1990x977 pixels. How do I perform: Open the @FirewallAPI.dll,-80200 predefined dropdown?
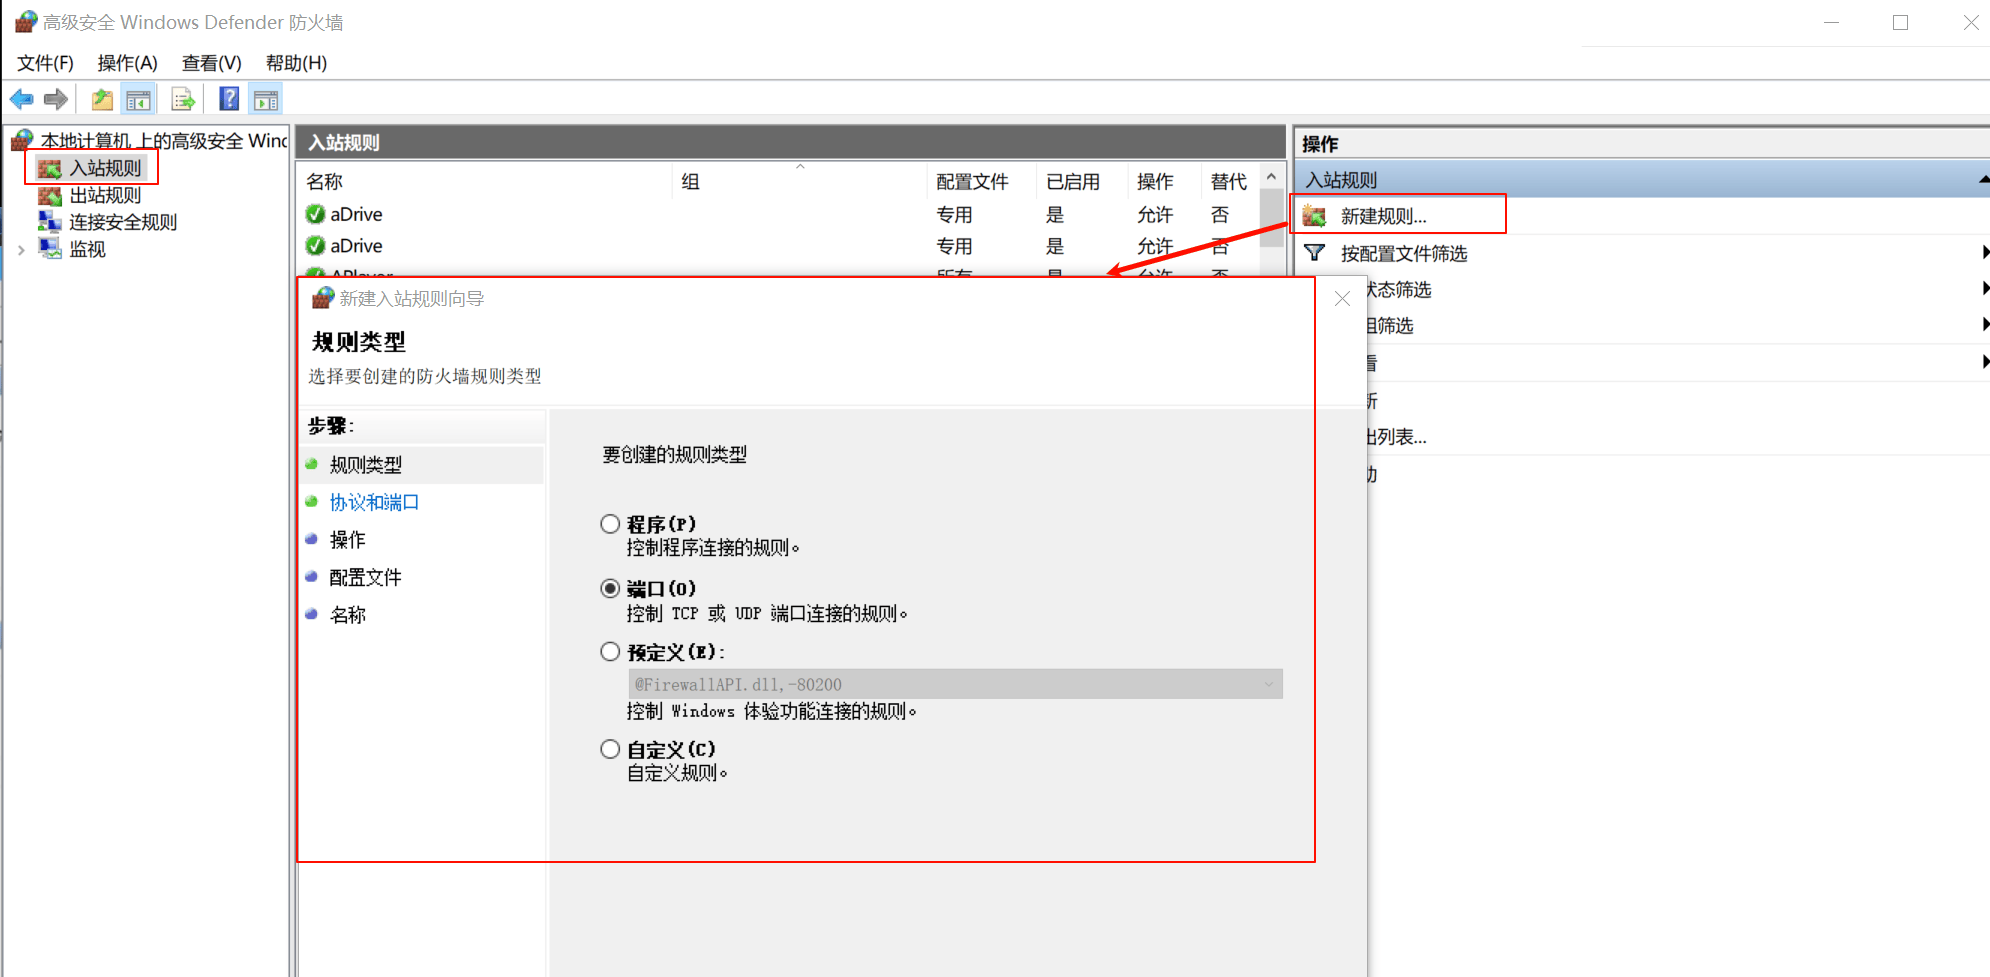(955, 684)
